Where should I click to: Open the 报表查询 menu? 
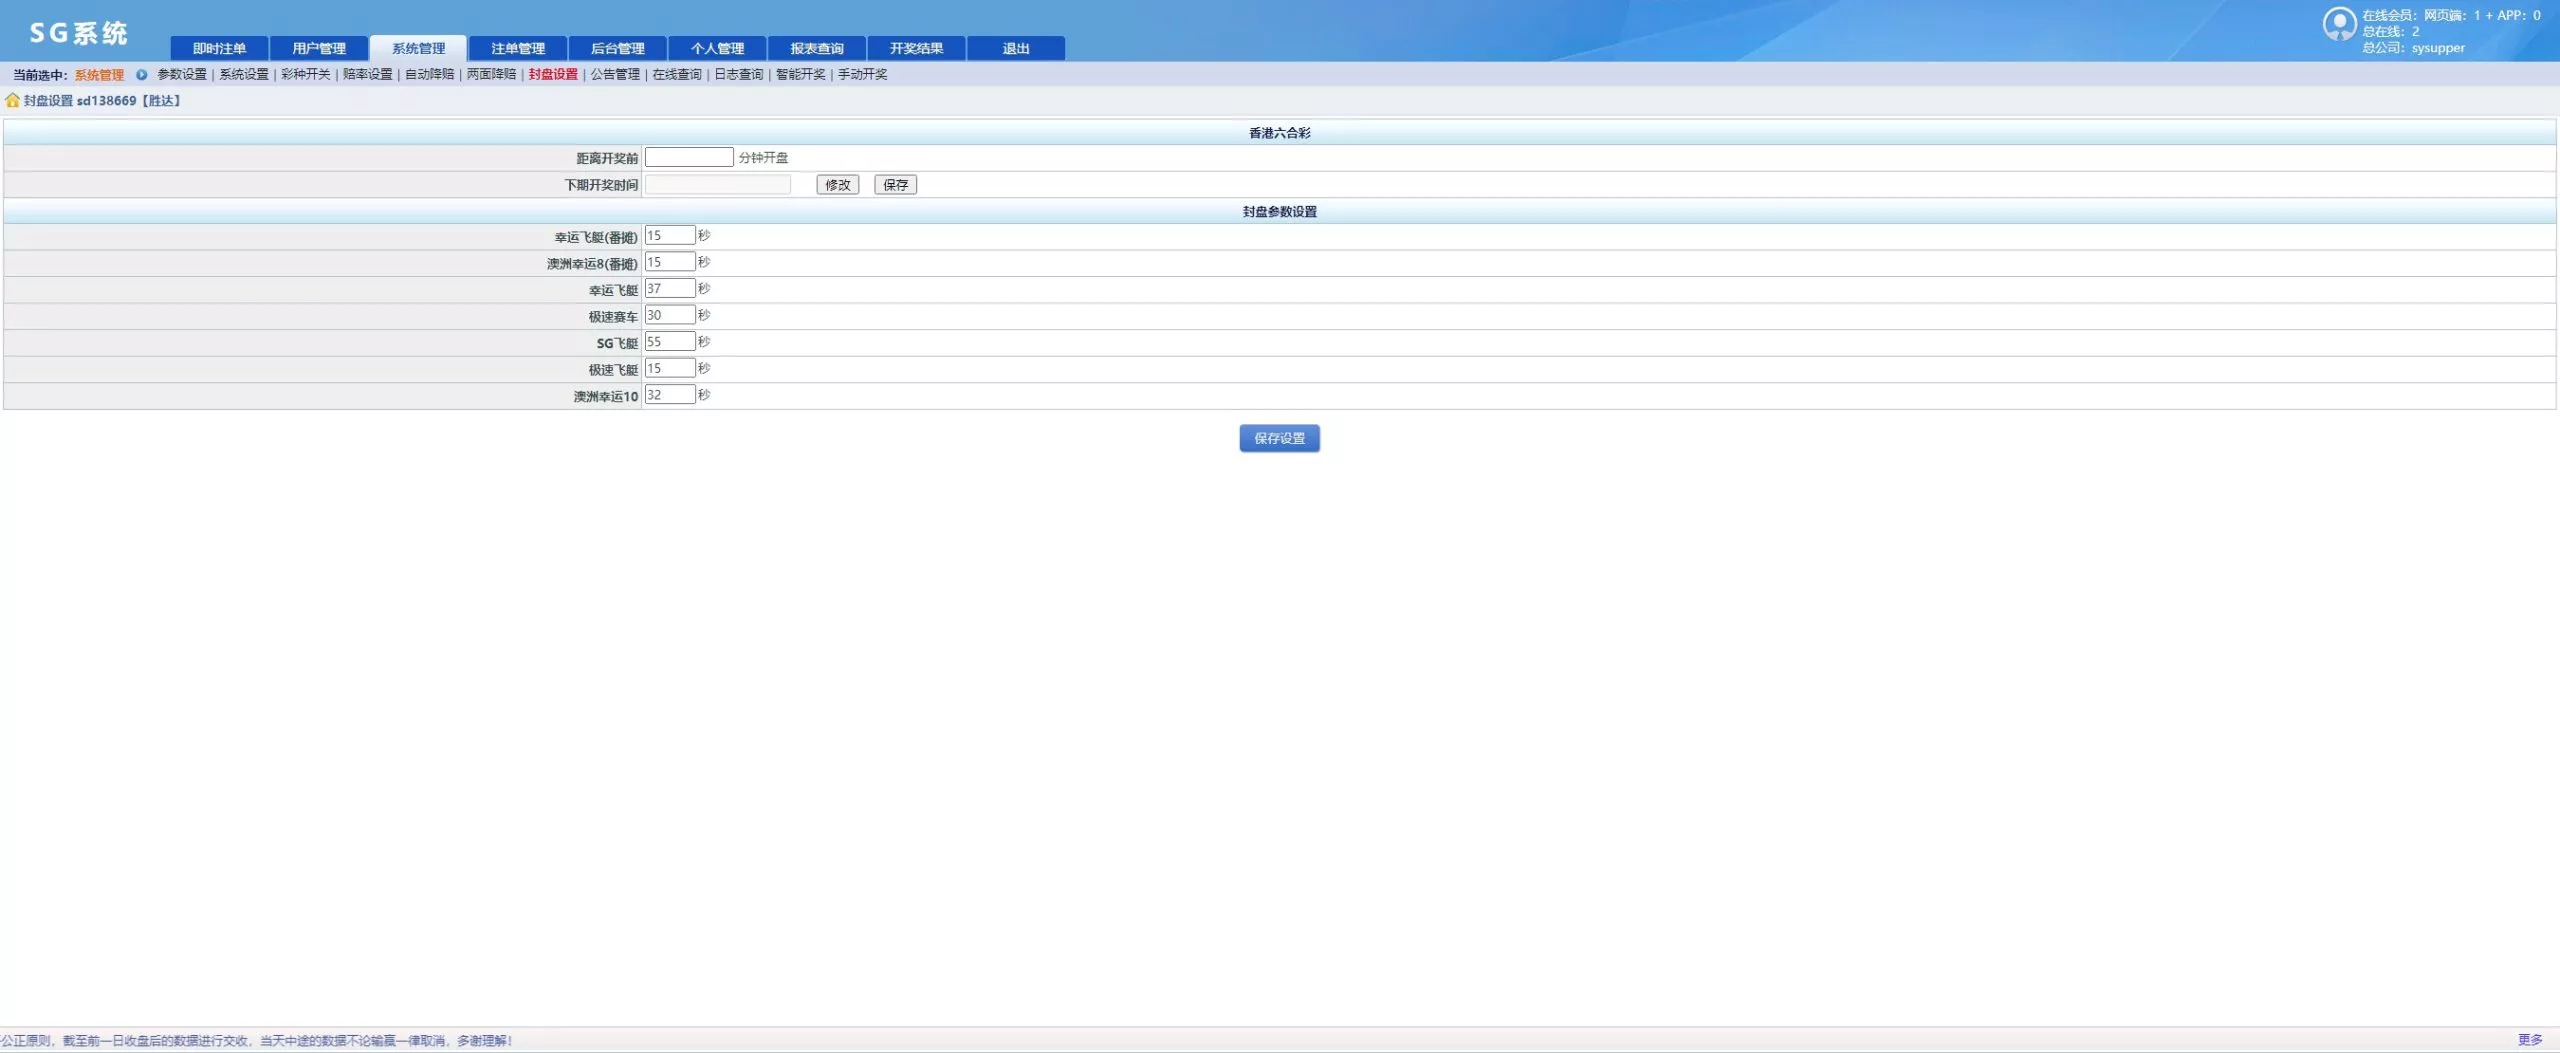point(816,47)
